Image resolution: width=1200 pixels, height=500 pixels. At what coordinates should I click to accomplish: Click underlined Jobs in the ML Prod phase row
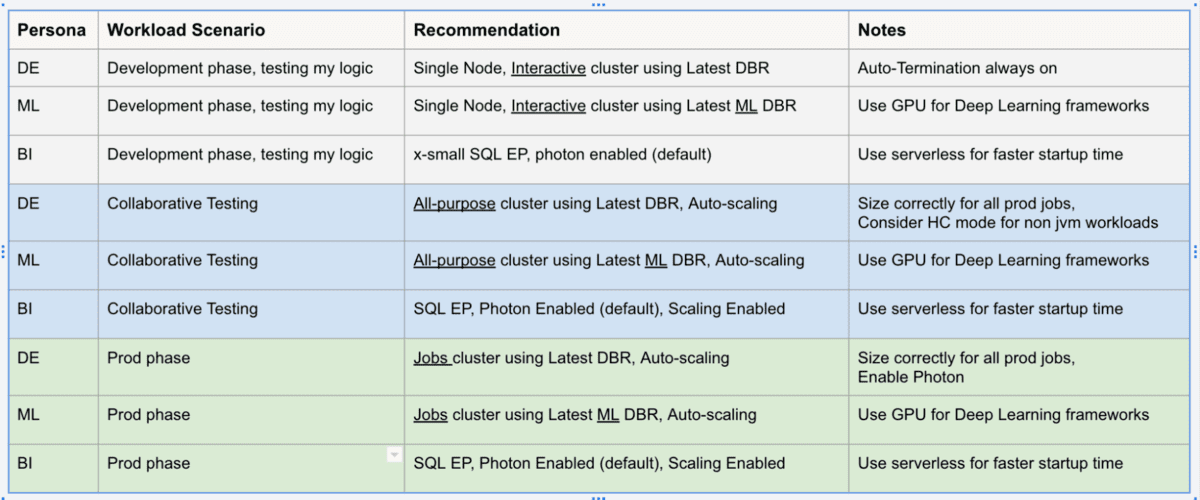(430, 415)
